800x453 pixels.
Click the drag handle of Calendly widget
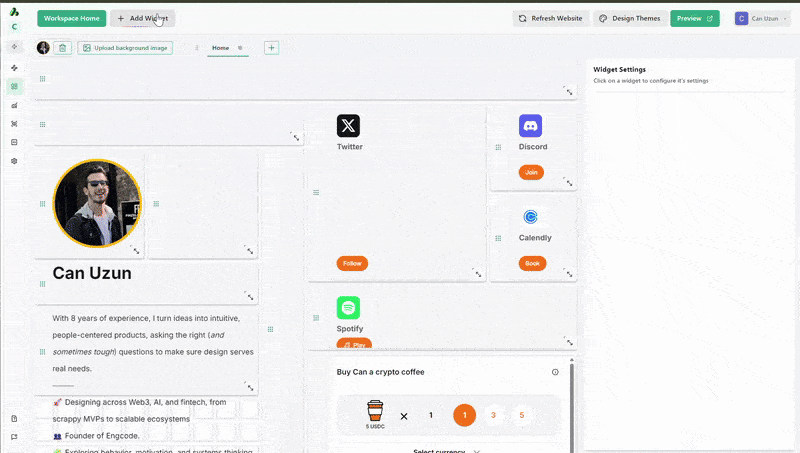[498, 238]
